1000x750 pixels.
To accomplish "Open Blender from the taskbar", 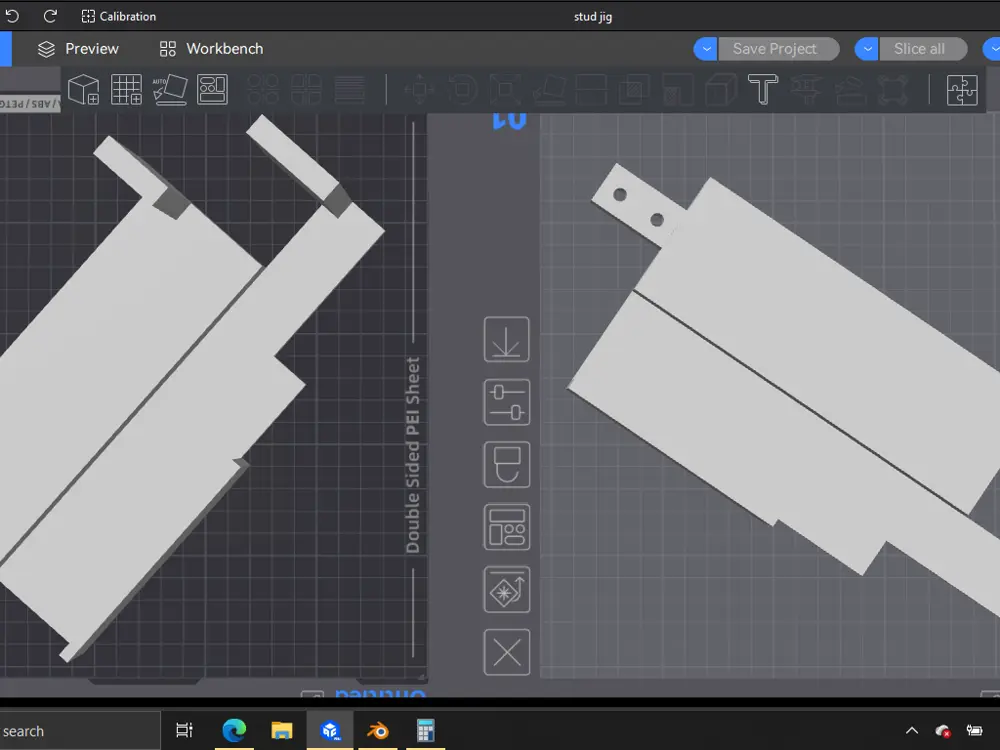I will (x=378, y=730).
